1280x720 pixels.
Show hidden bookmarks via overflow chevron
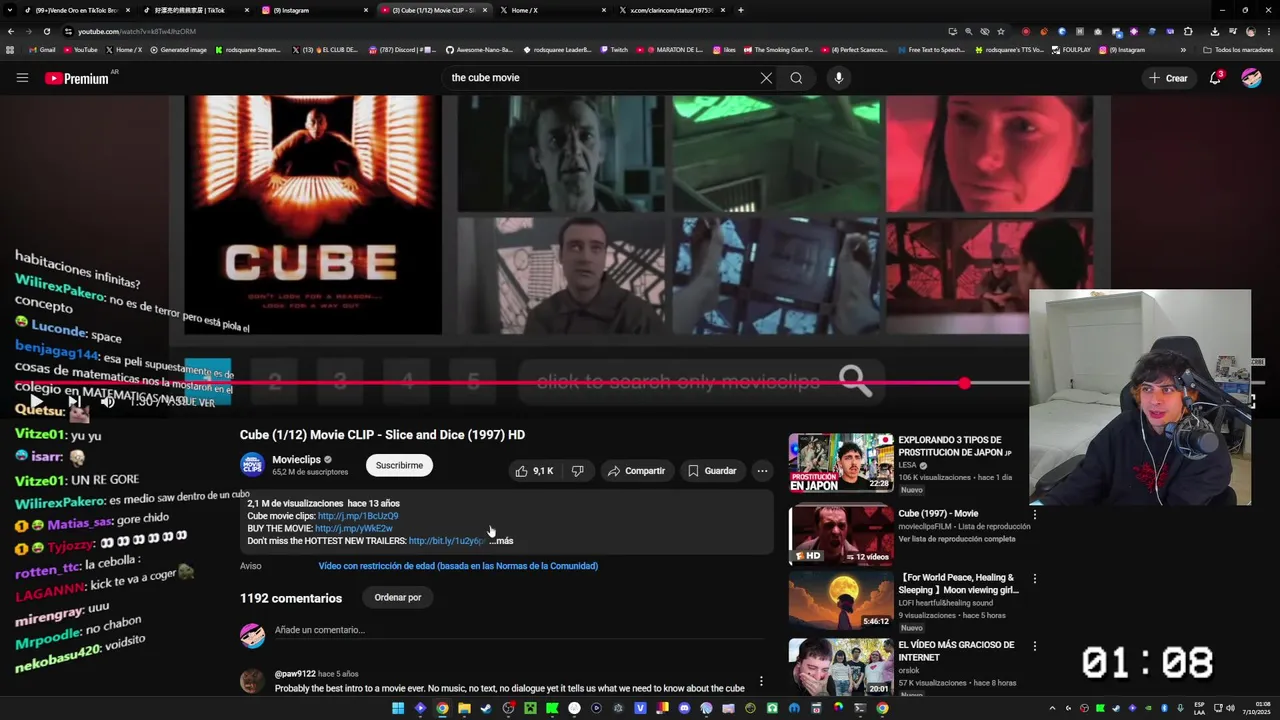pos(1183,50)
